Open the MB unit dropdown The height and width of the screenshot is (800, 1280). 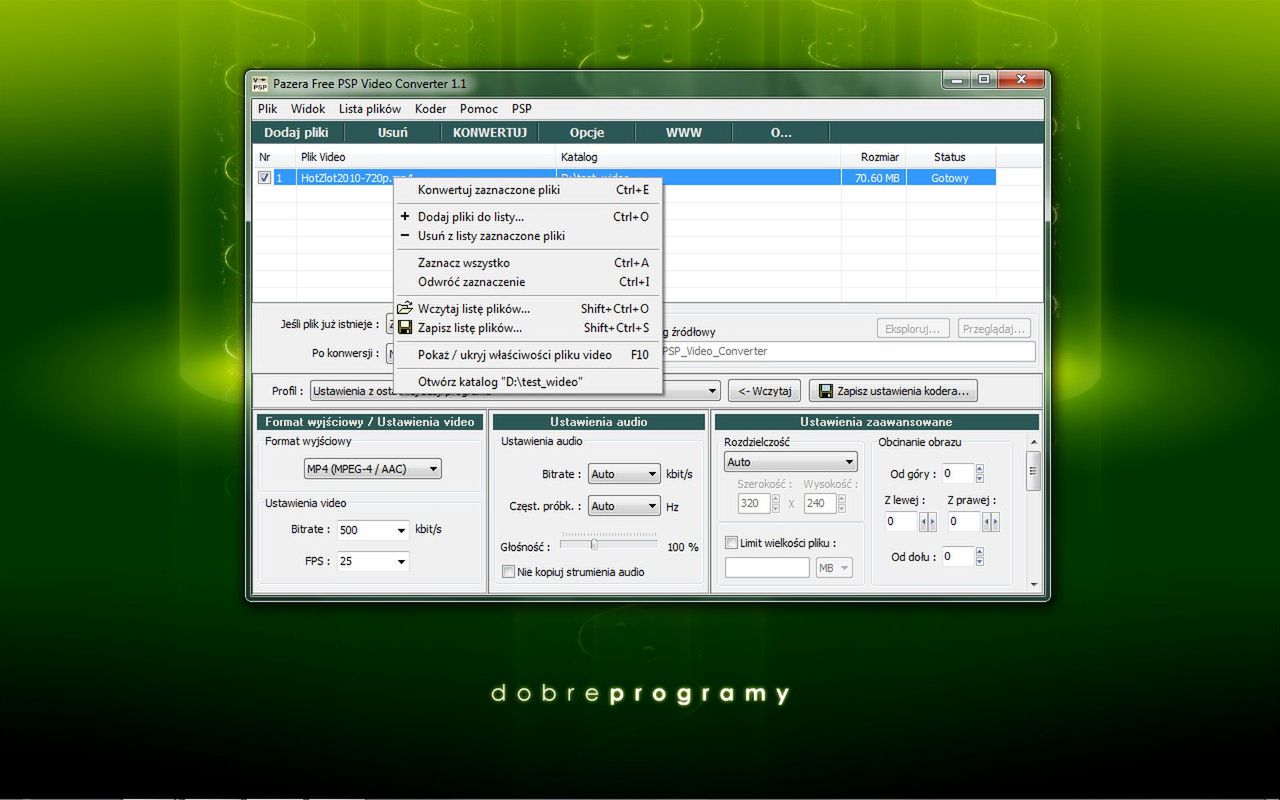click(834, 568)
